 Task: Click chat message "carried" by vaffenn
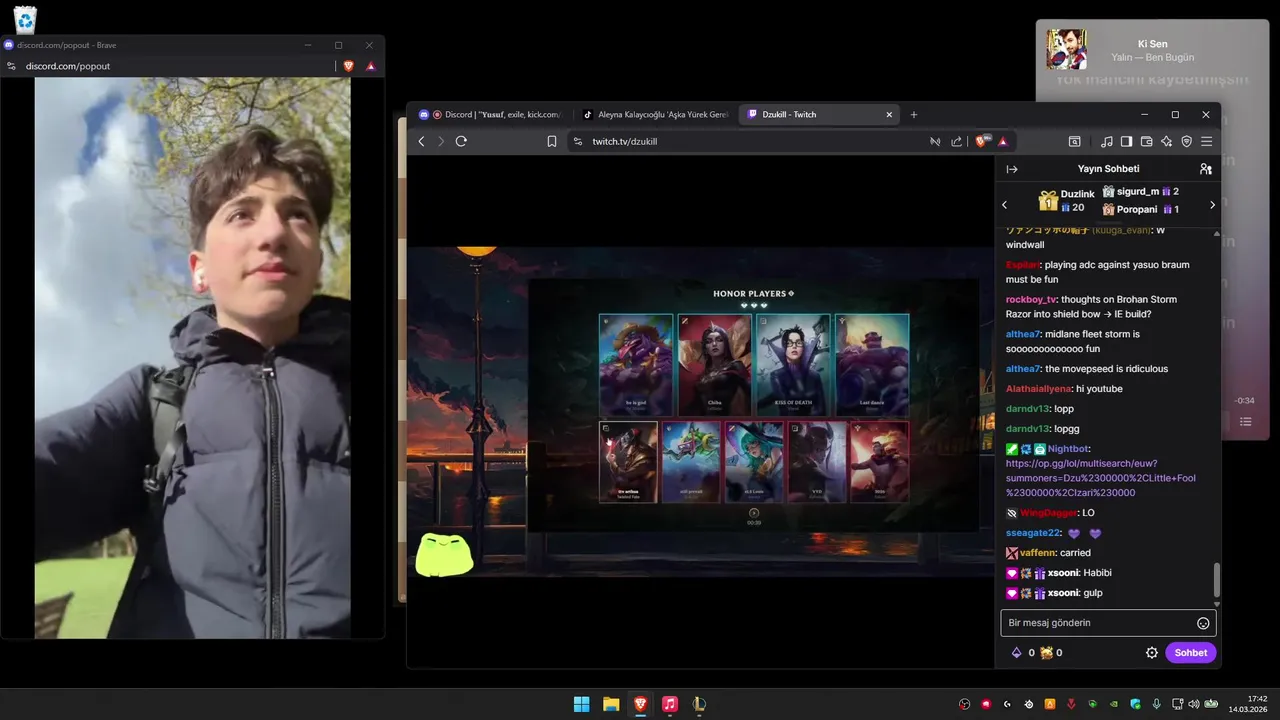(x=1075, y=553)
